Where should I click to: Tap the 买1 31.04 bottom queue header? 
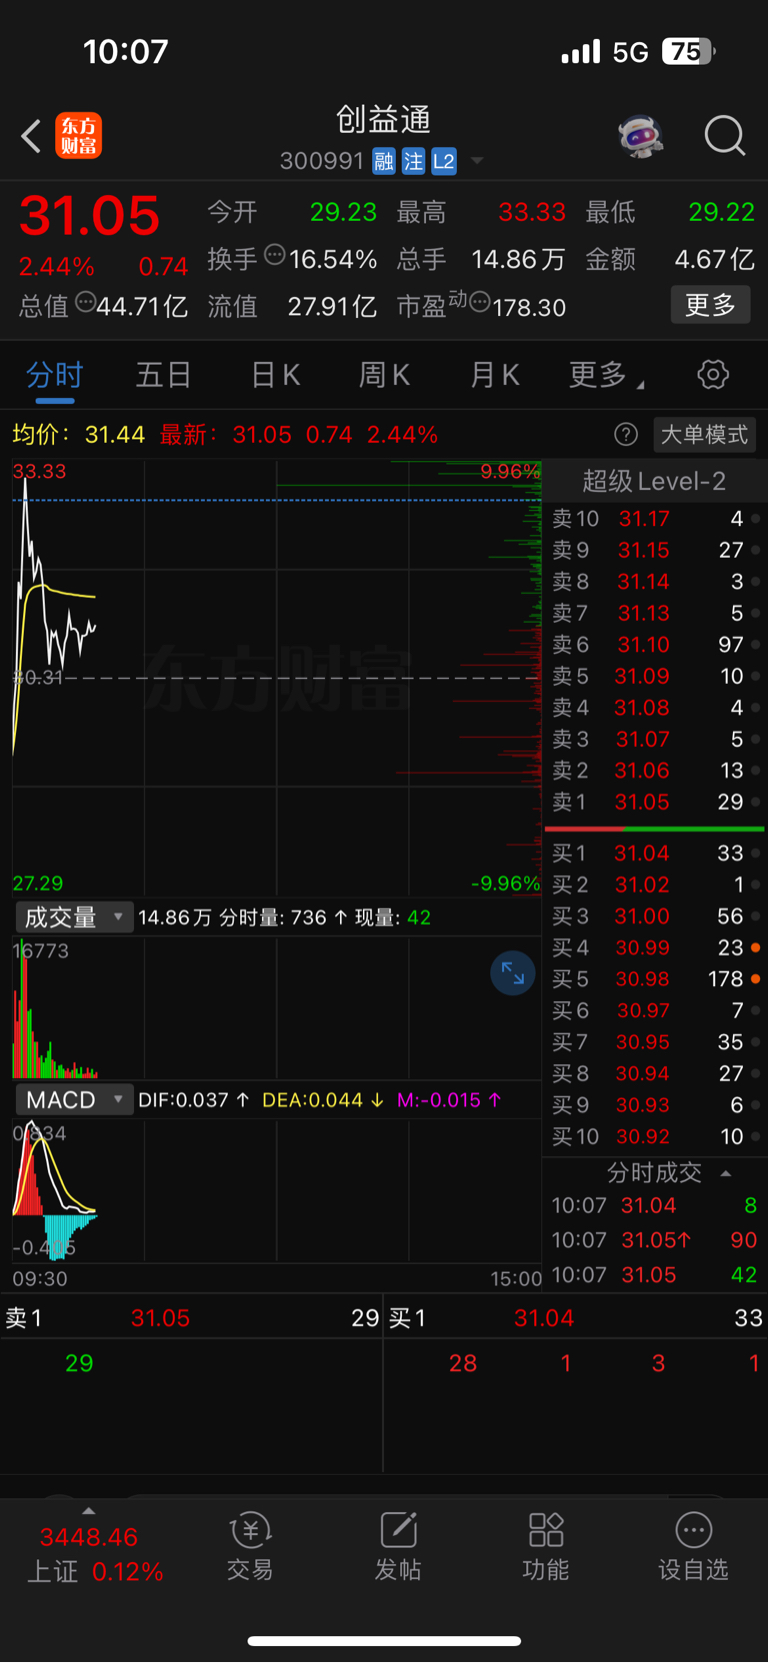[x=576, y=1318]
